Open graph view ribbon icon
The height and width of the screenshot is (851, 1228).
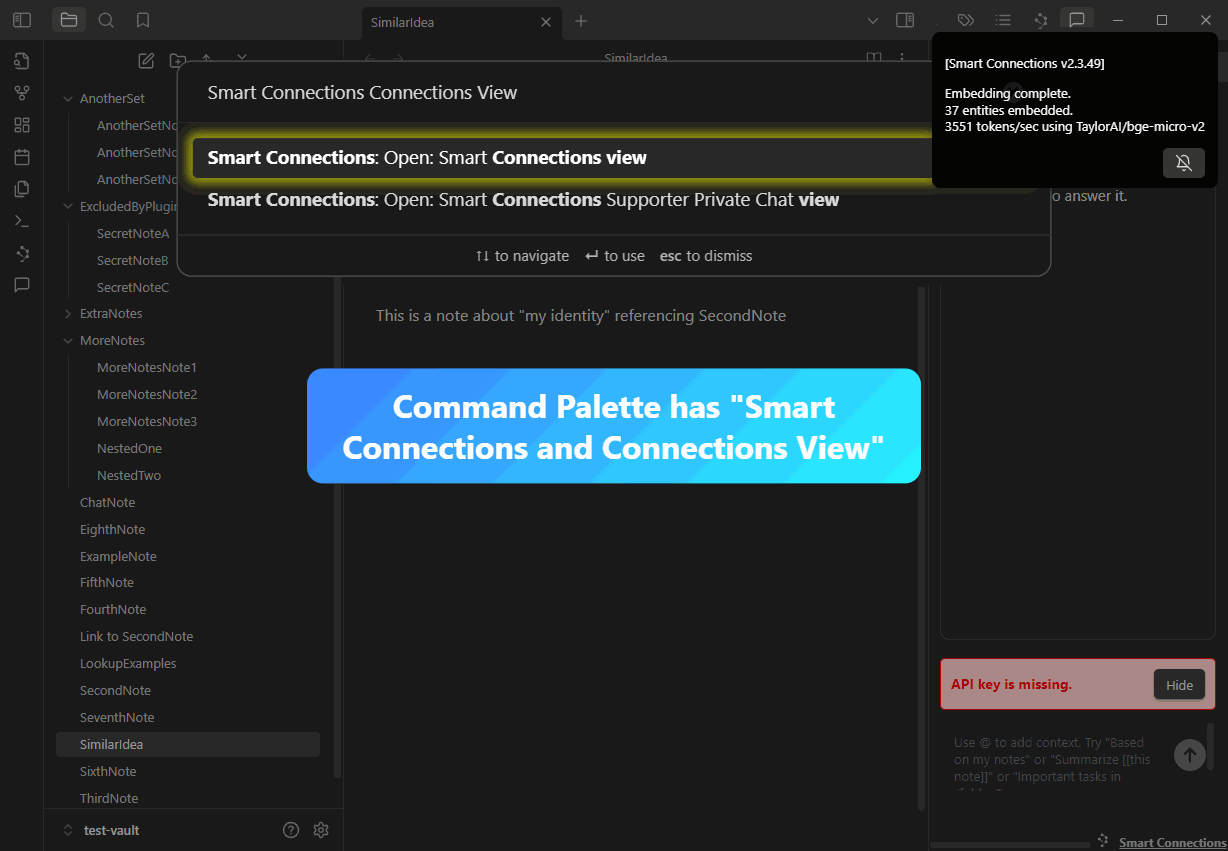pyautogui.click(x=22, y=93)
